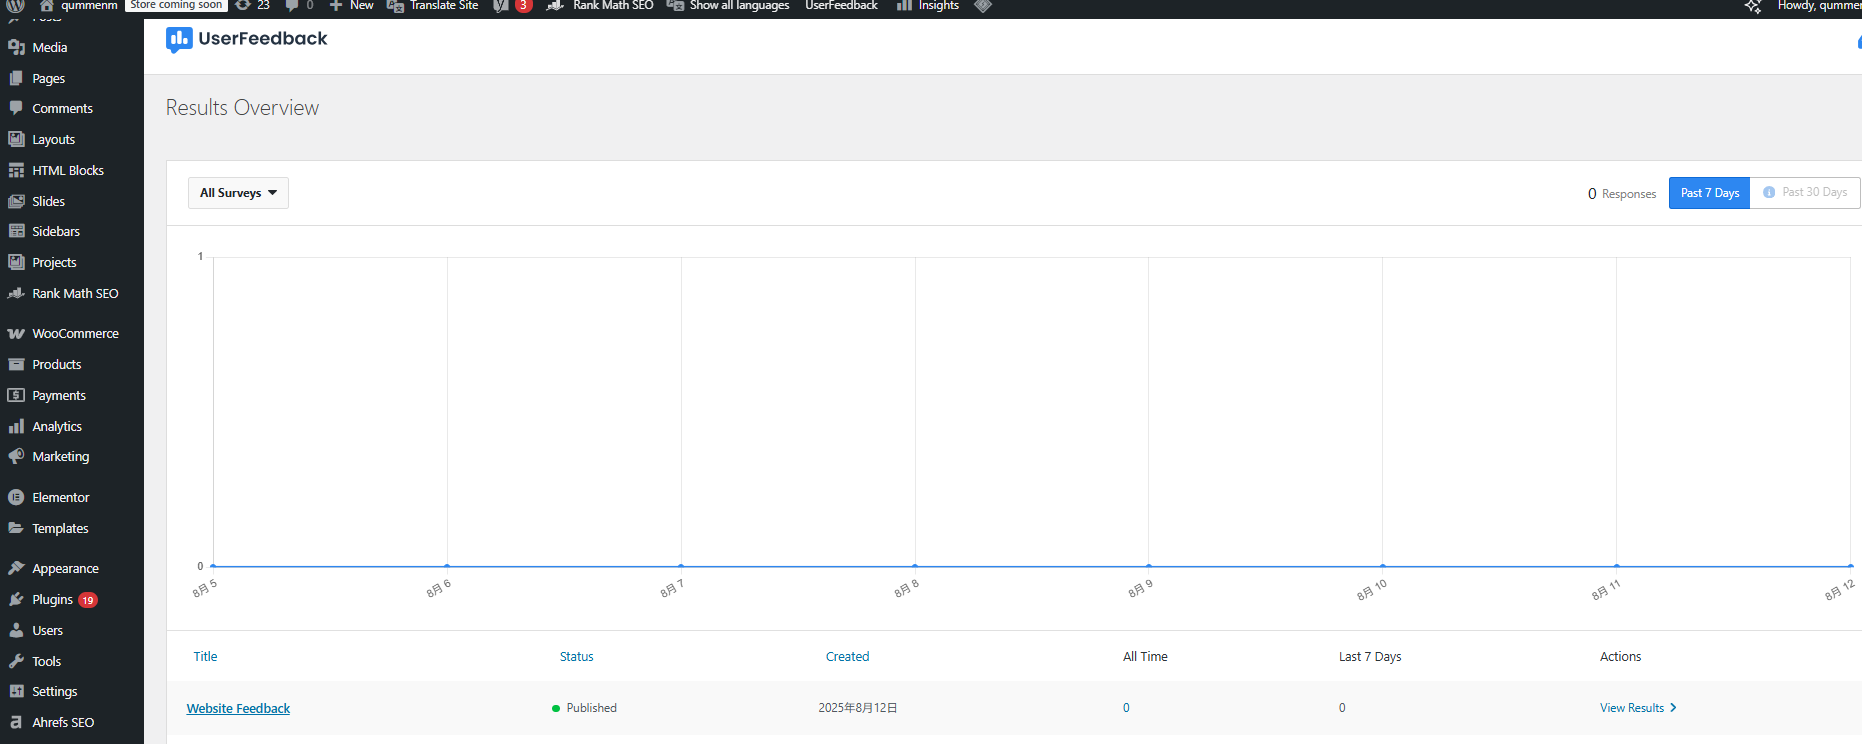Open the New content menu
This screenshot has width=1862, height=744.
(x=351, y=6)
